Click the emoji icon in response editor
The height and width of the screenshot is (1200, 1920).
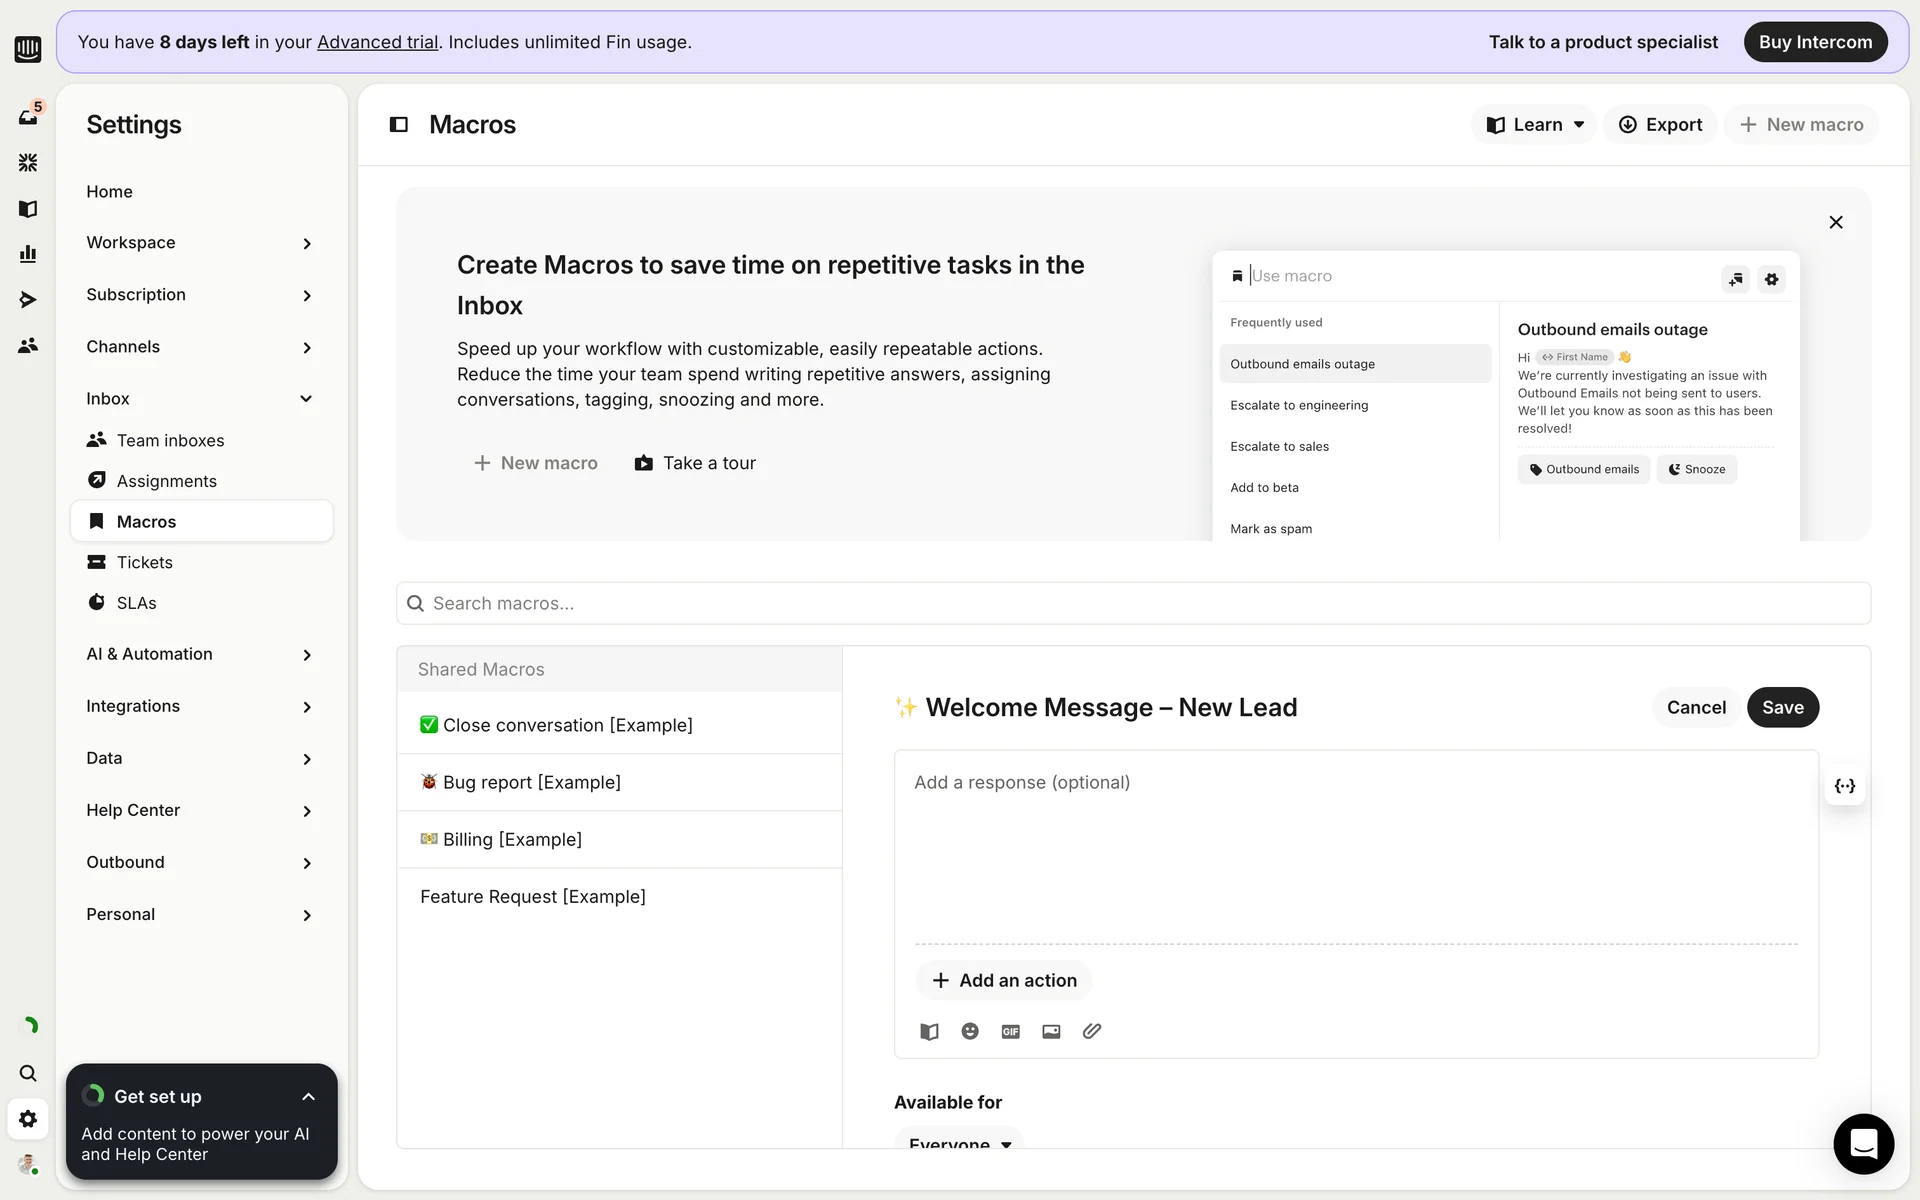point(969,1031)
